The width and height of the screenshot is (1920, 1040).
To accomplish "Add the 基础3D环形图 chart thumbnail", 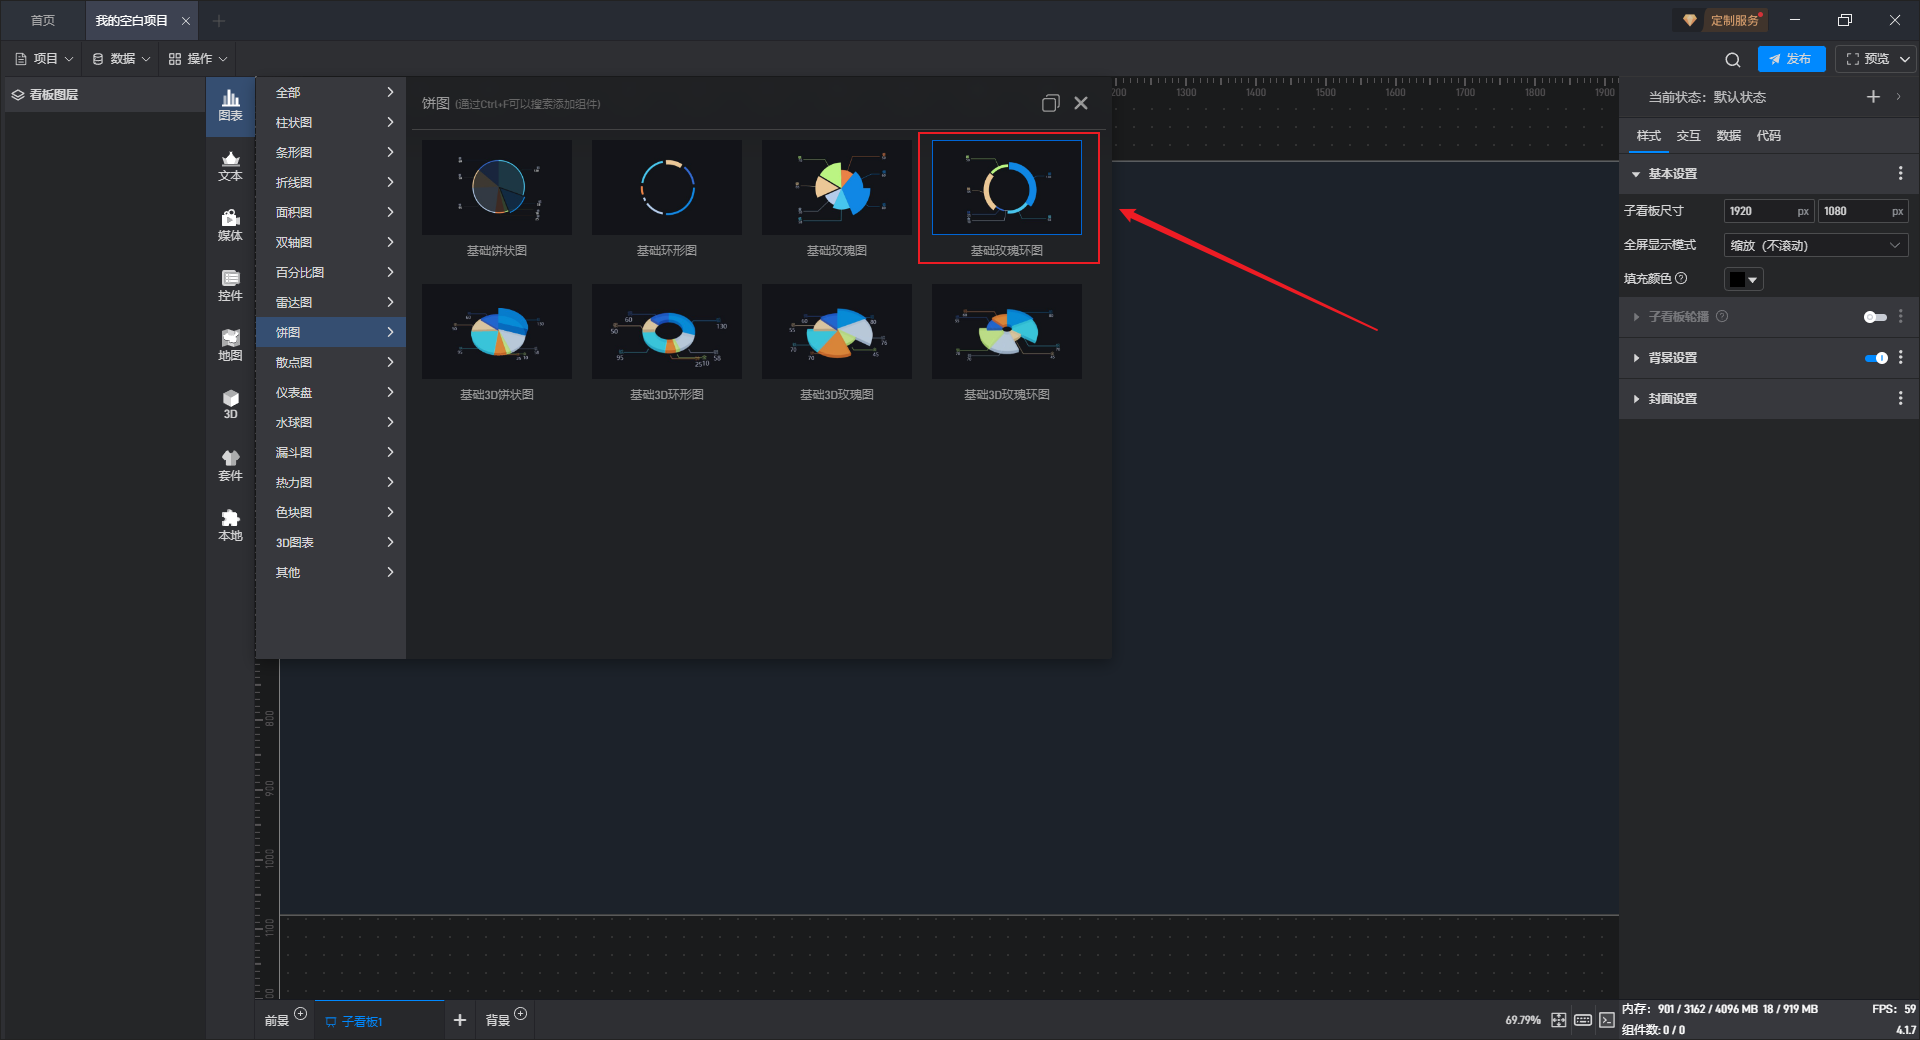I will click(x=667, y=332).
